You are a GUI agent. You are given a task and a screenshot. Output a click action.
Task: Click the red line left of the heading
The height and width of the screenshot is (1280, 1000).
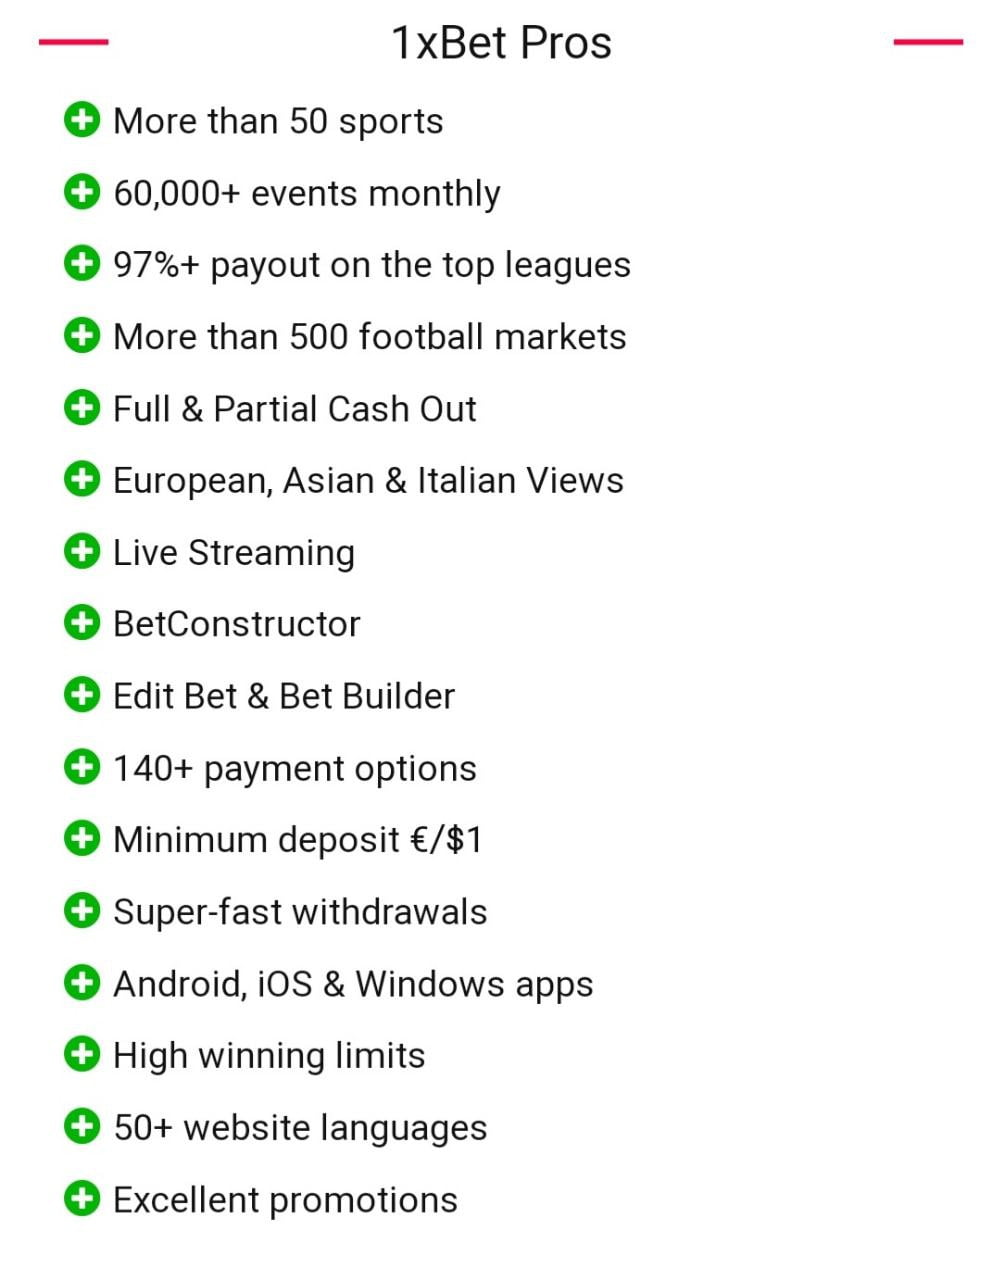point(73,42)
